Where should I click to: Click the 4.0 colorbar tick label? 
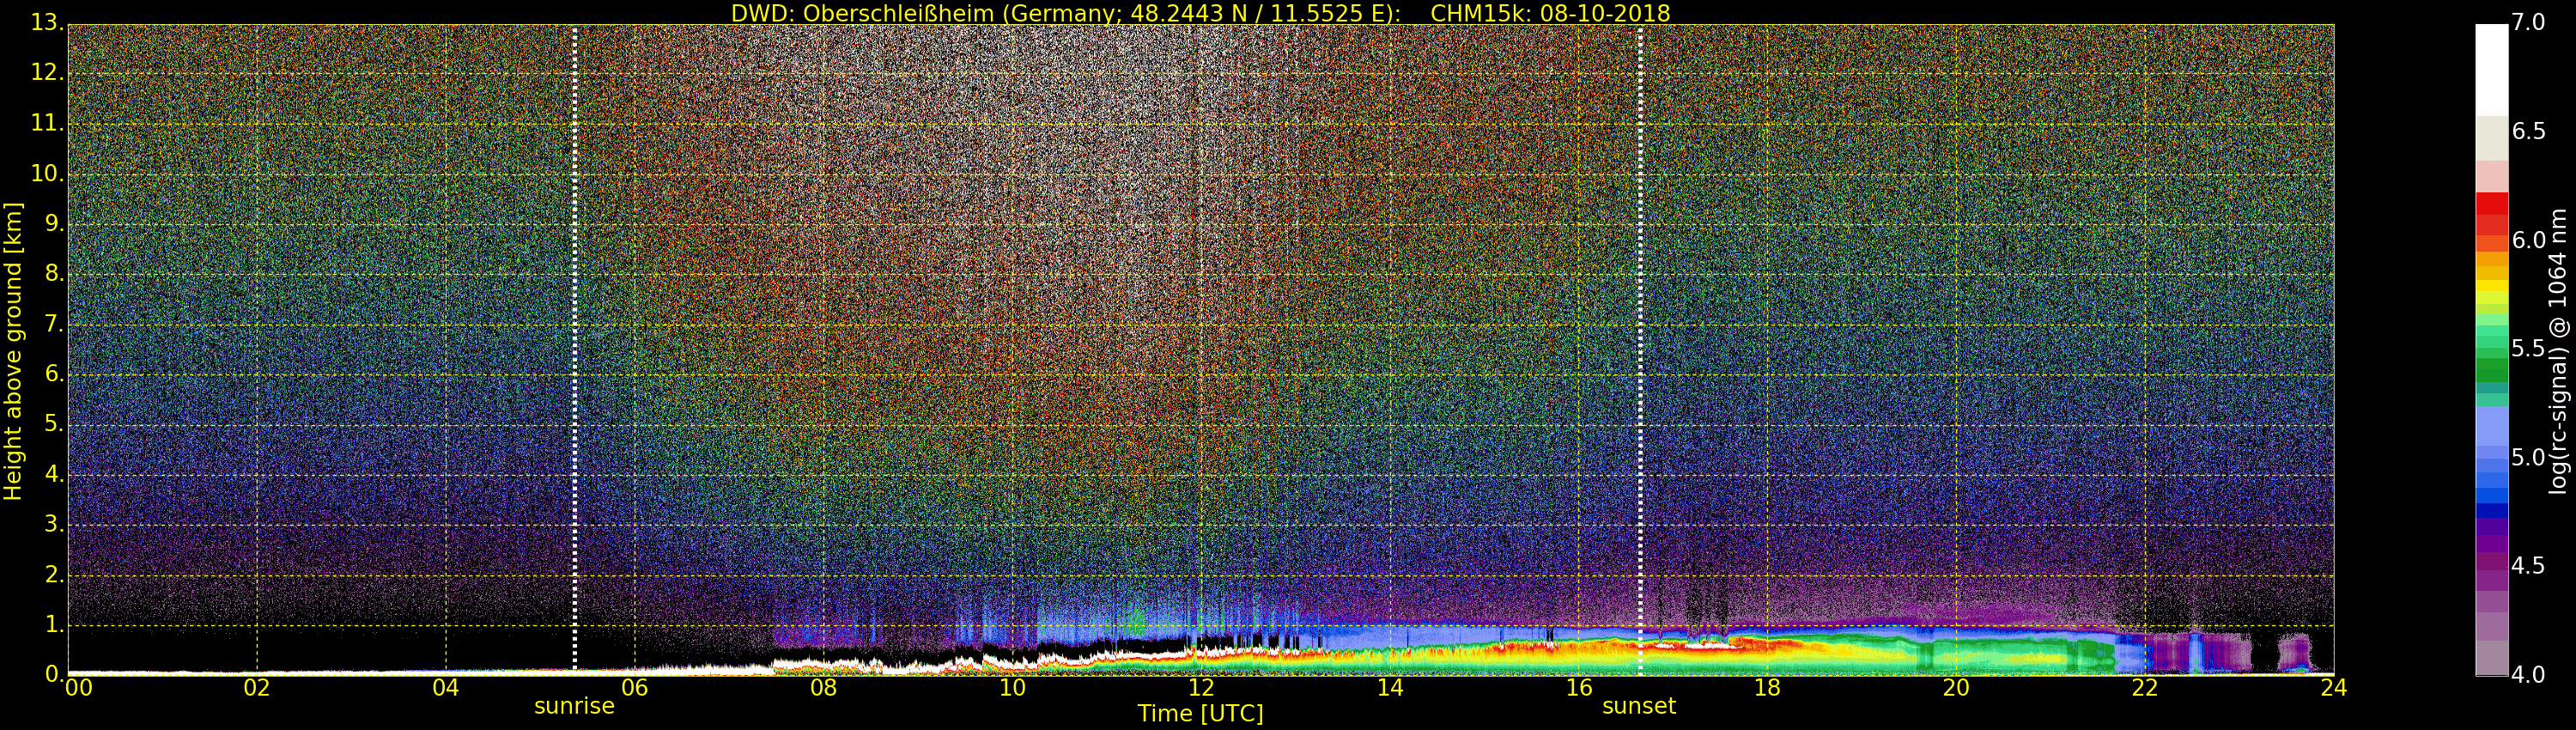tap(2529, 675)
